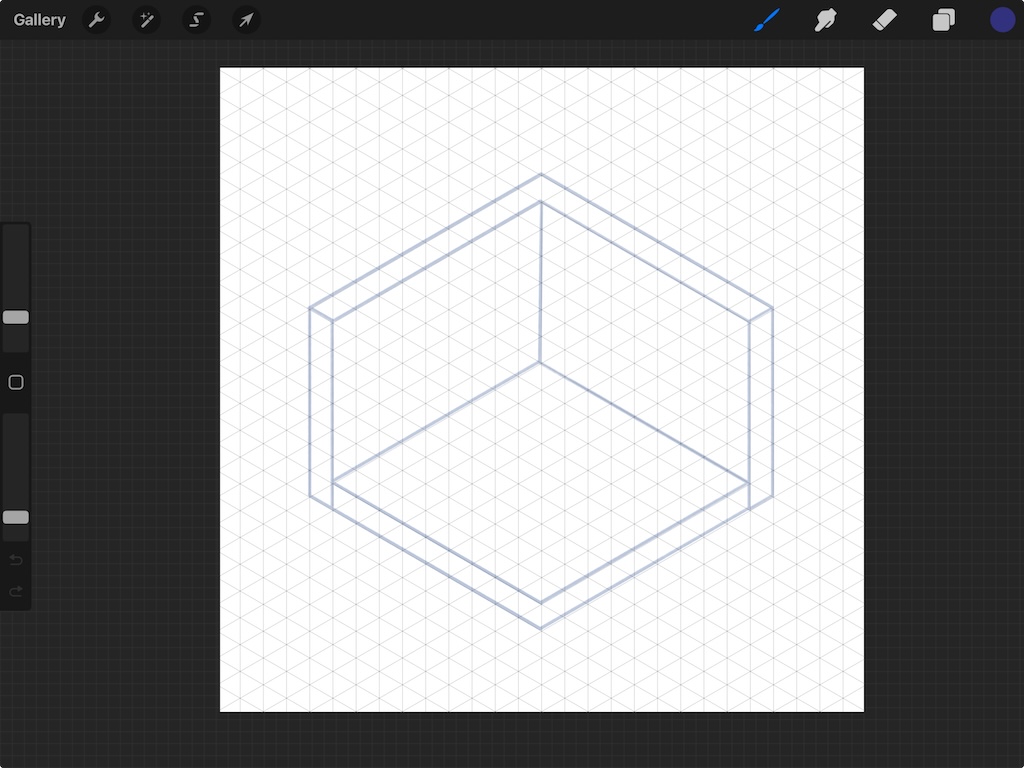Open the Actions wrench menu
This screenshot has width=1024, height=768.
coord(96,20)
